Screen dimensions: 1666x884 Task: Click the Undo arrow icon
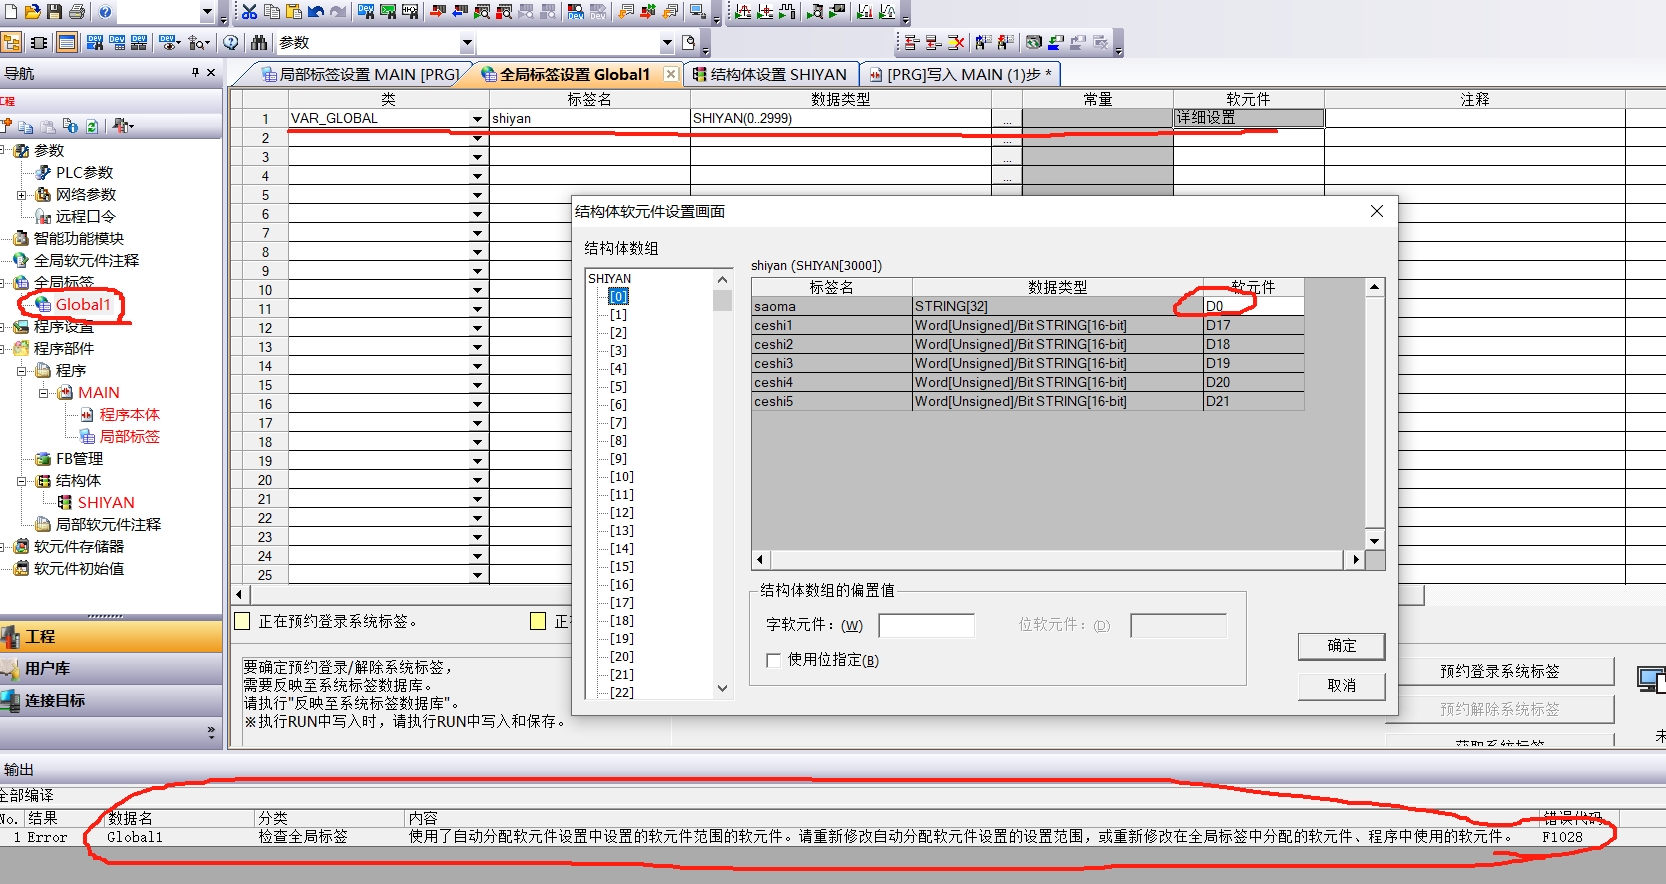point(316,12)
